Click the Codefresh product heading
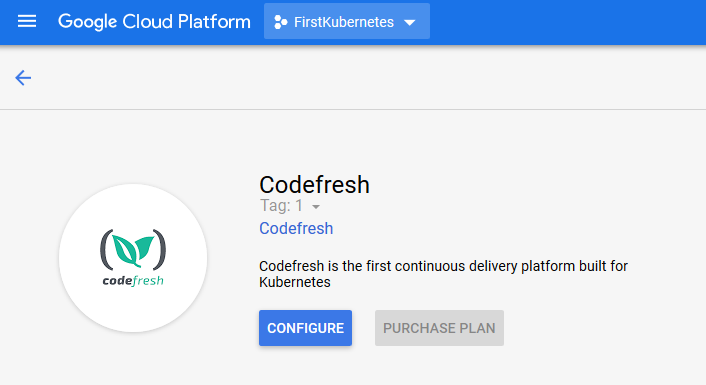Image resolution: width=706 pixels, height=385 pixels. [314, 185]
